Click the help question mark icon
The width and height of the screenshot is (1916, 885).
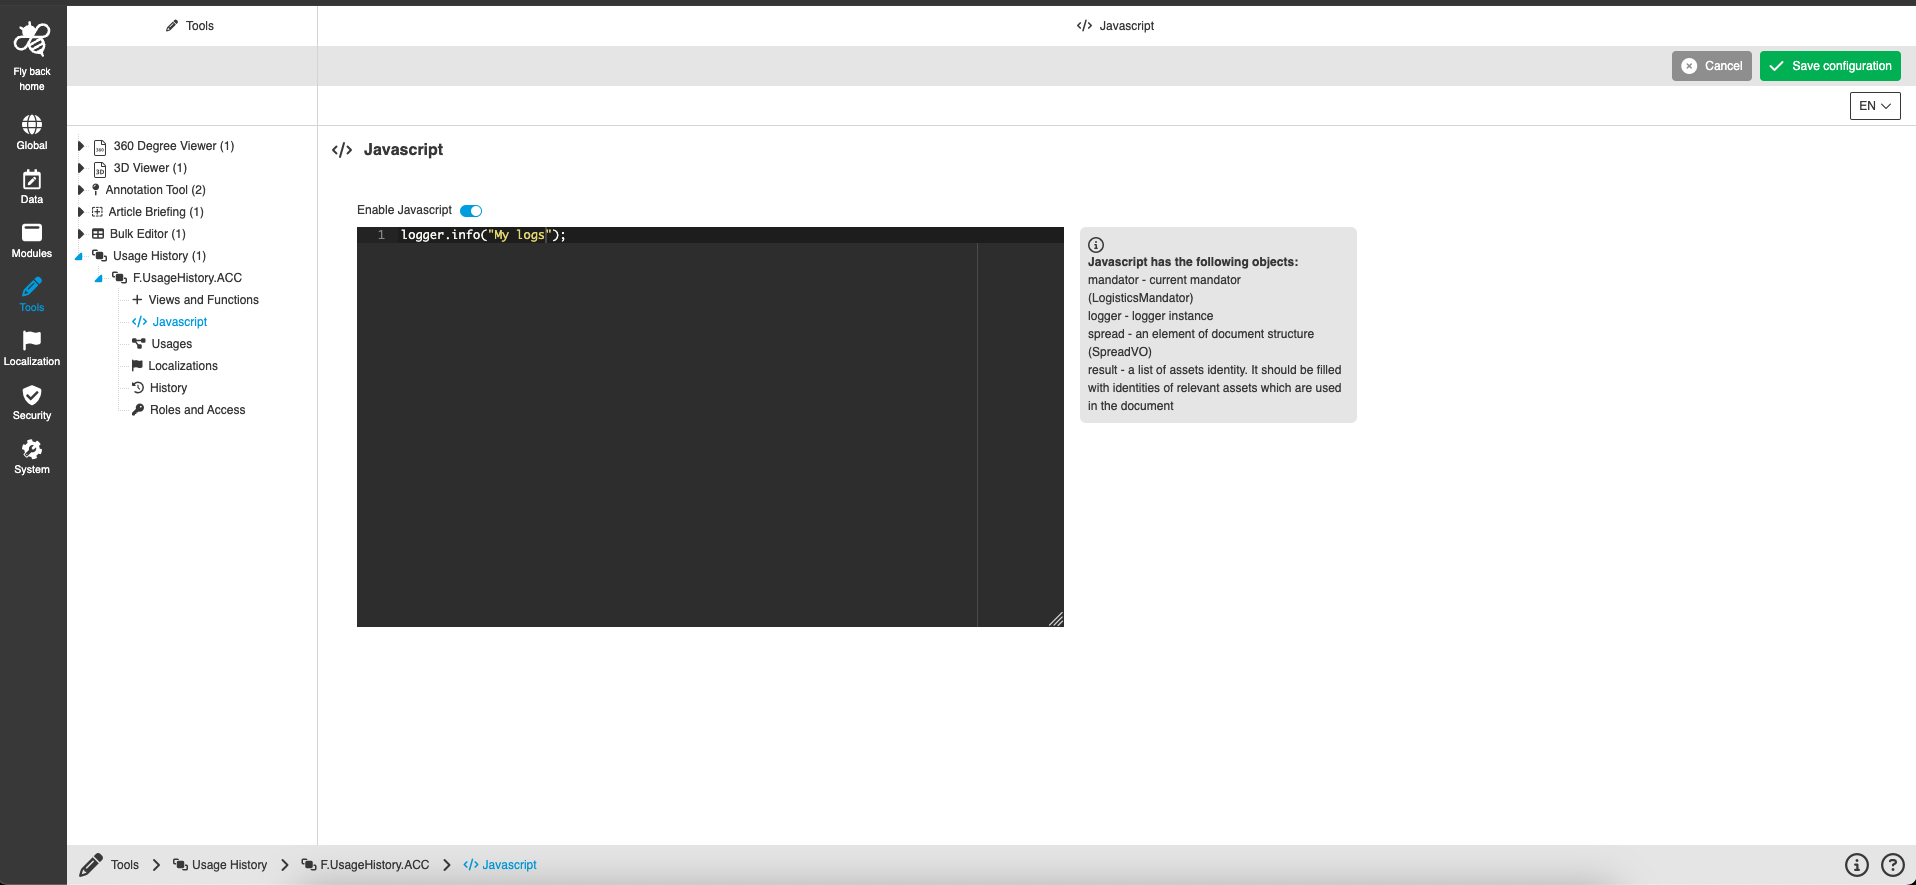pyautogui.click(x=1893, y=865)
